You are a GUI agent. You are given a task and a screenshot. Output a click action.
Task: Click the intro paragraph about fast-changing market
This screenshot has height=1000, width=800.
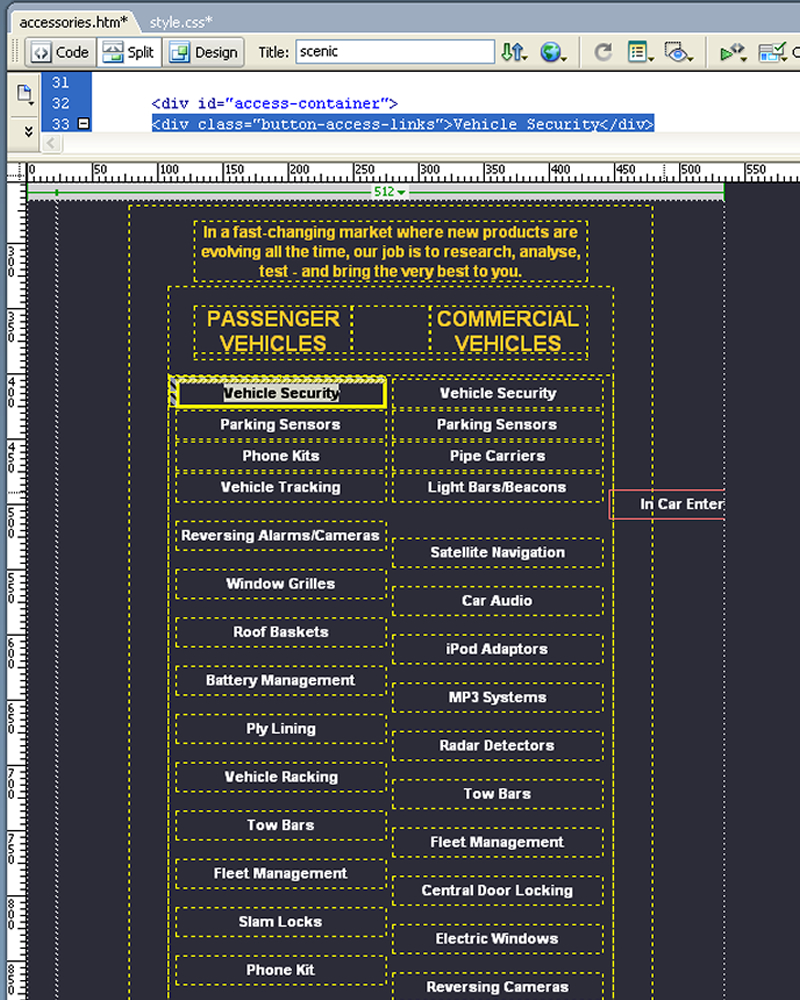coord(390,251)
